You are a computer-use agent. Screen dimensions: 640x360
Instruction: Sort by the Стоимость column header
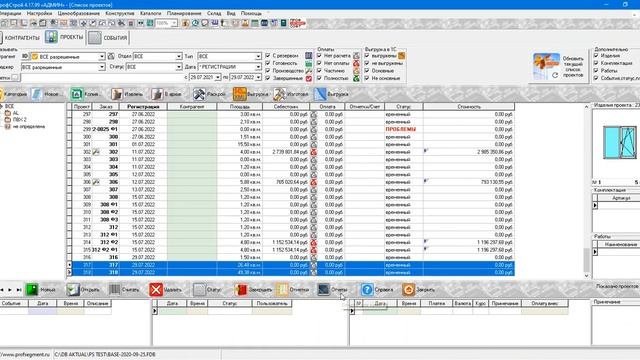(469, 107)
